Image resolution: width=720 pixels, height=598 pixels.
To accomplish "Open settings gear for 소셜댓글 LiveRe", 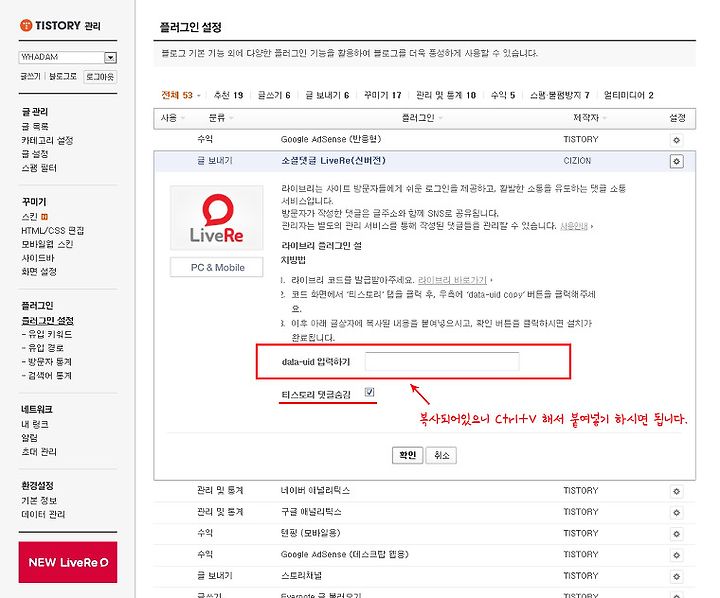I will tap(676, 161).
